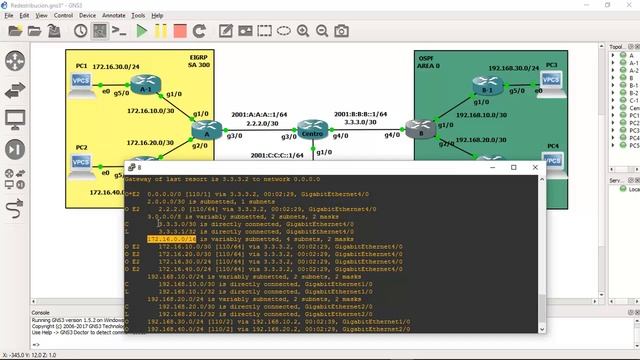Suspend all devices with yellow pause icon
Viewport: 640px width, 360px height.
point(161,31)
